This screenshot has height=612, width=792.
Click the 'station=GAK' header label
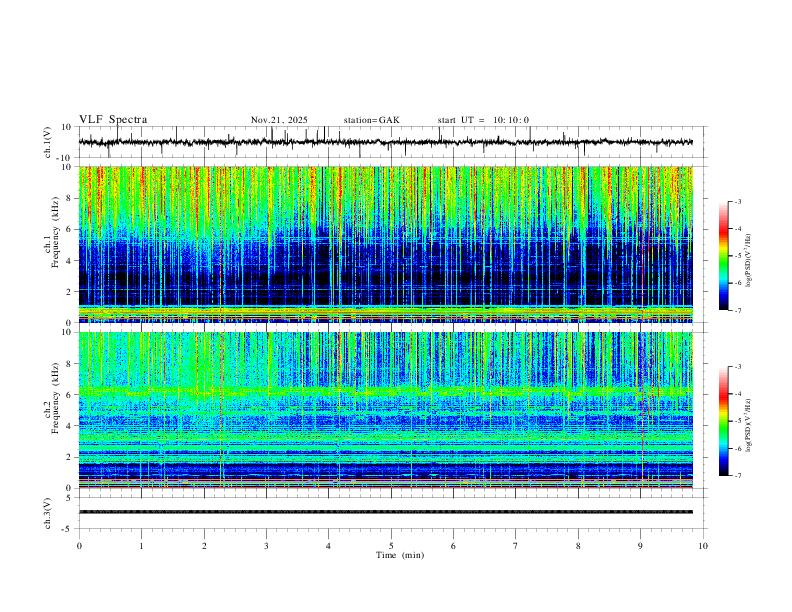pyautogui.click(x=371, y=120)
